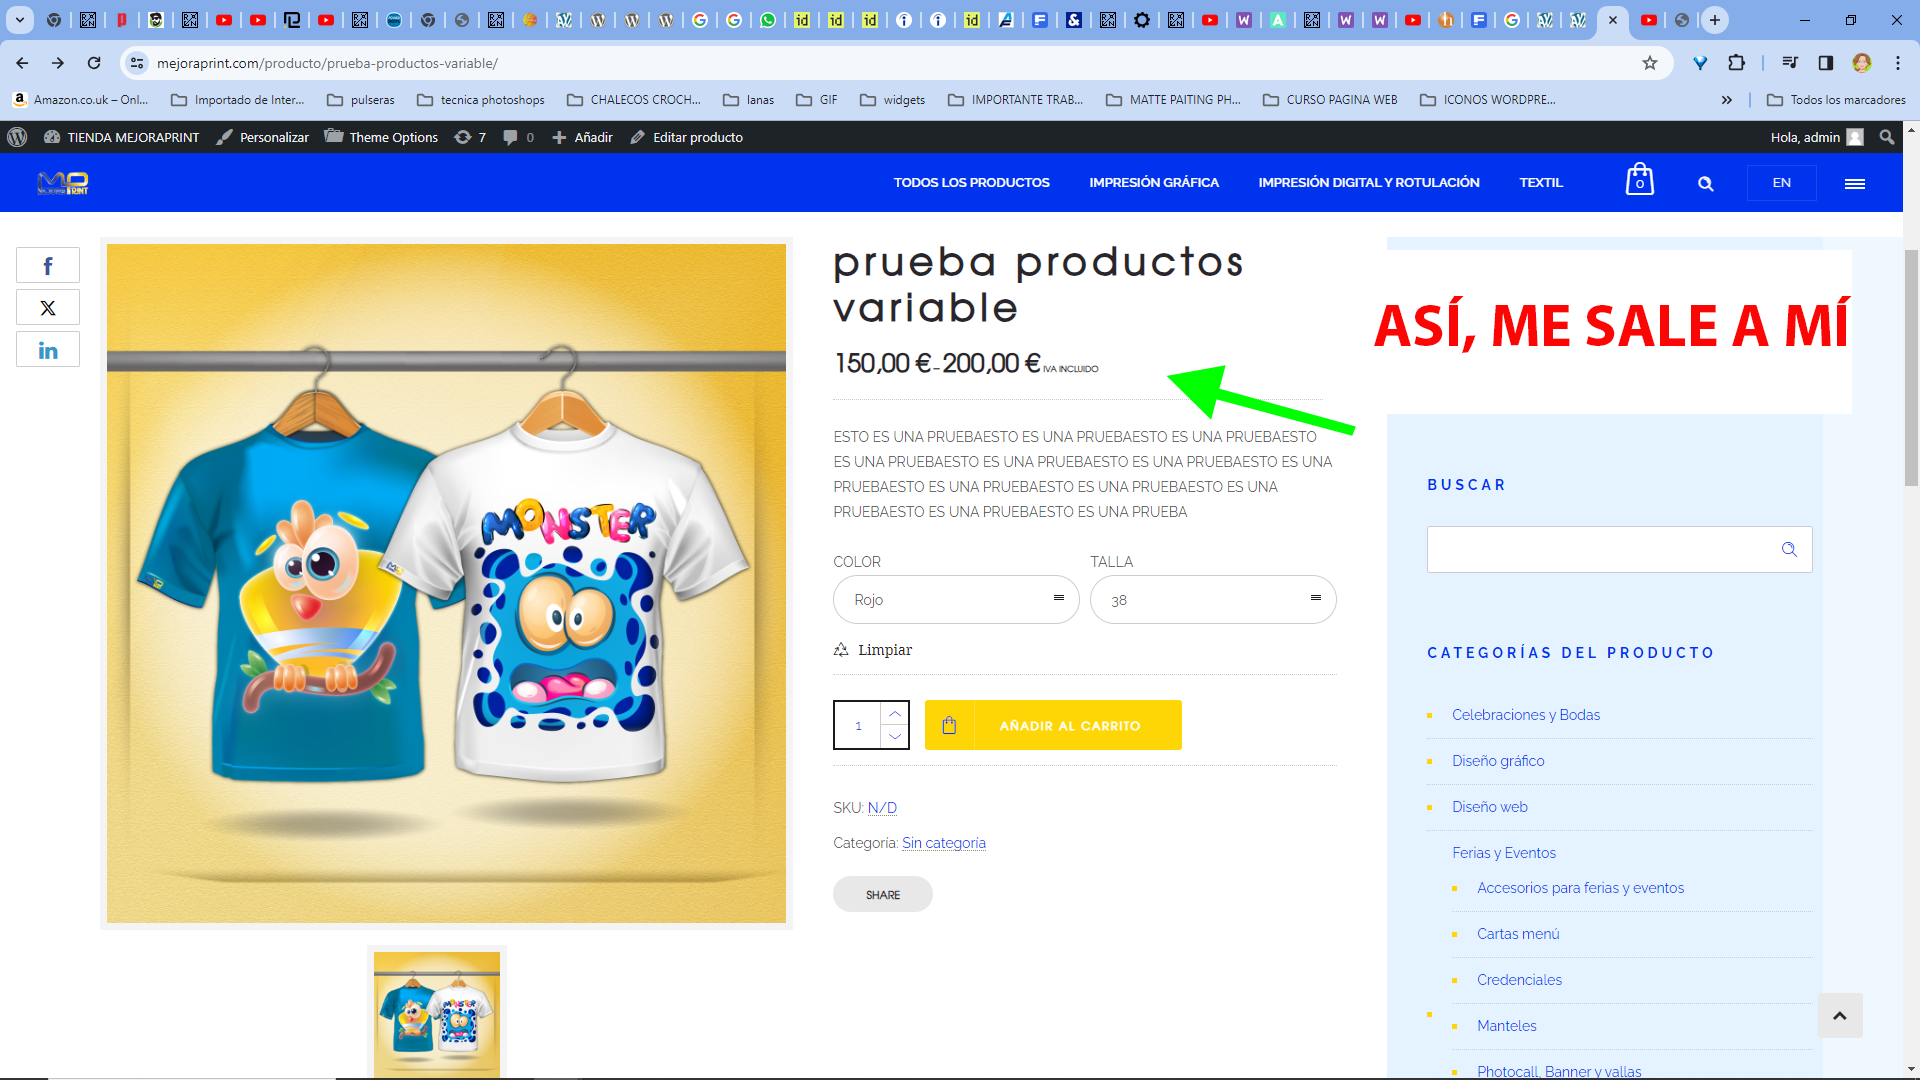Image resolution: width=1920 pixels, height=1080 pixels.
Task: Select the t-shirts gallery thumbnail
Action: pyautogui.click(x=437, y=1012)
